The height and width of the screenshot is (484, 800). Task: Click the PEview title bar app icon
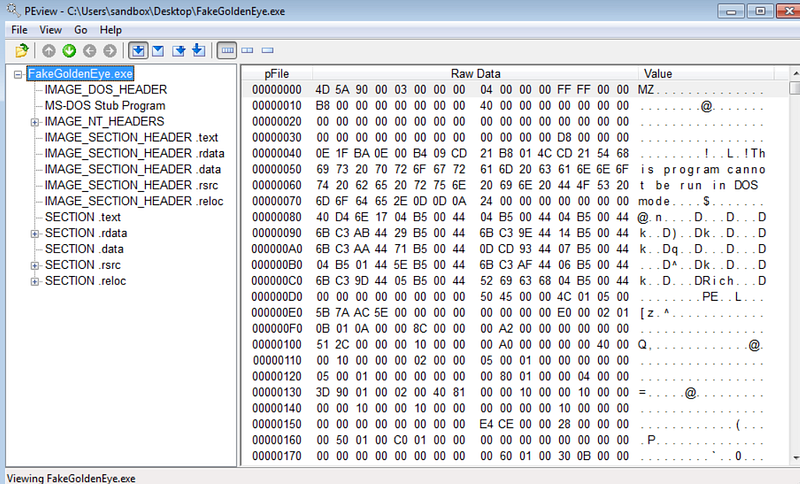tap(12, 10)
